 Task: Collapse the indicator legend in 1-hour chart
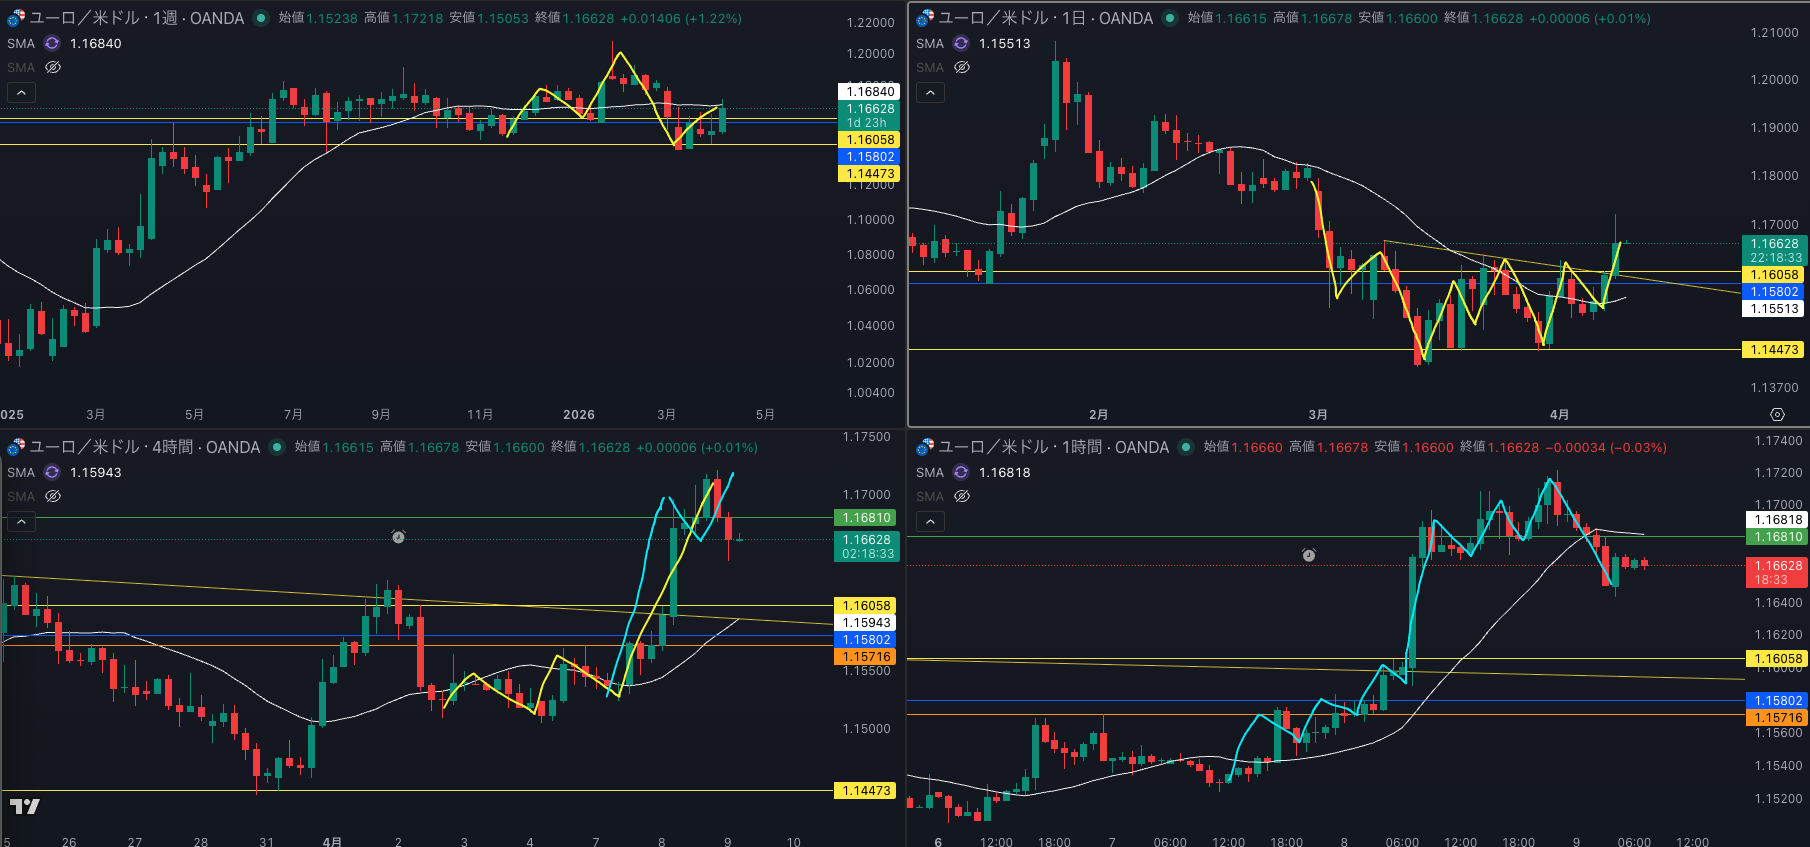pos(930,521)
